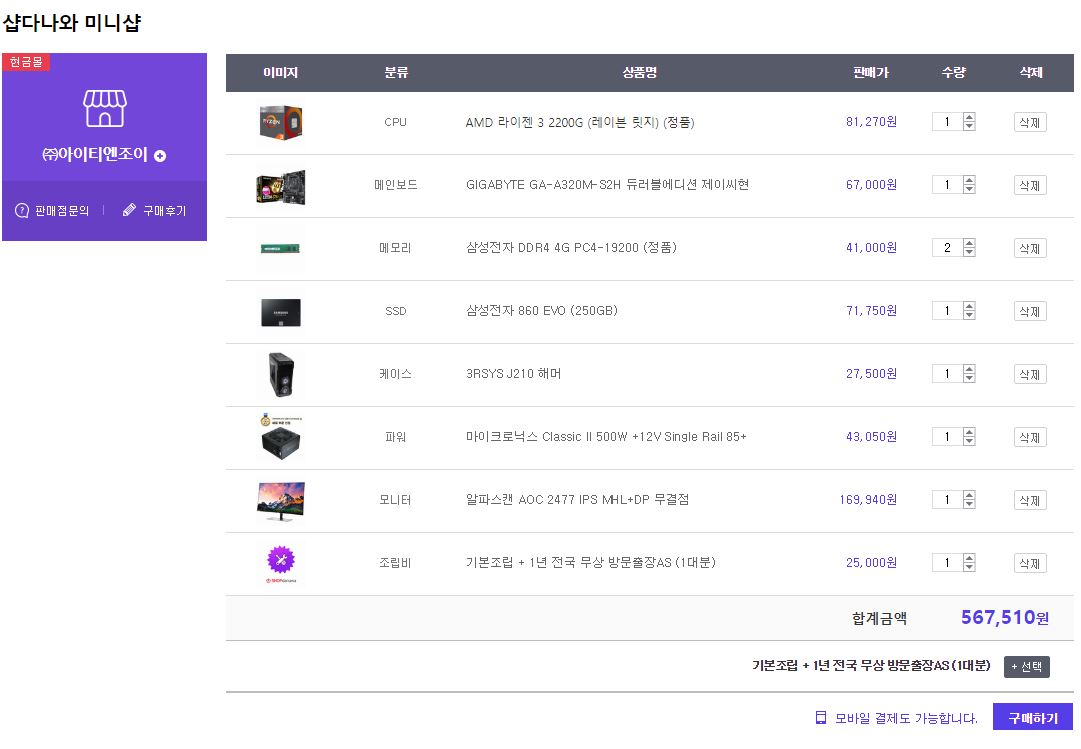Delete the AMD 라이젠 3 2200G item

tap(1030, 122)
